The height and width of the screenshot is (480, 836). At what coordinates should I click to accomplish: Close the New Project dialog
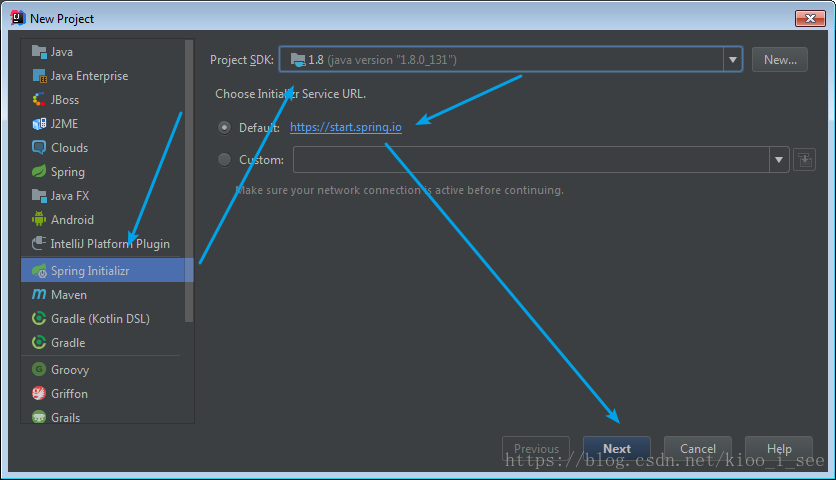pos(810,19)
